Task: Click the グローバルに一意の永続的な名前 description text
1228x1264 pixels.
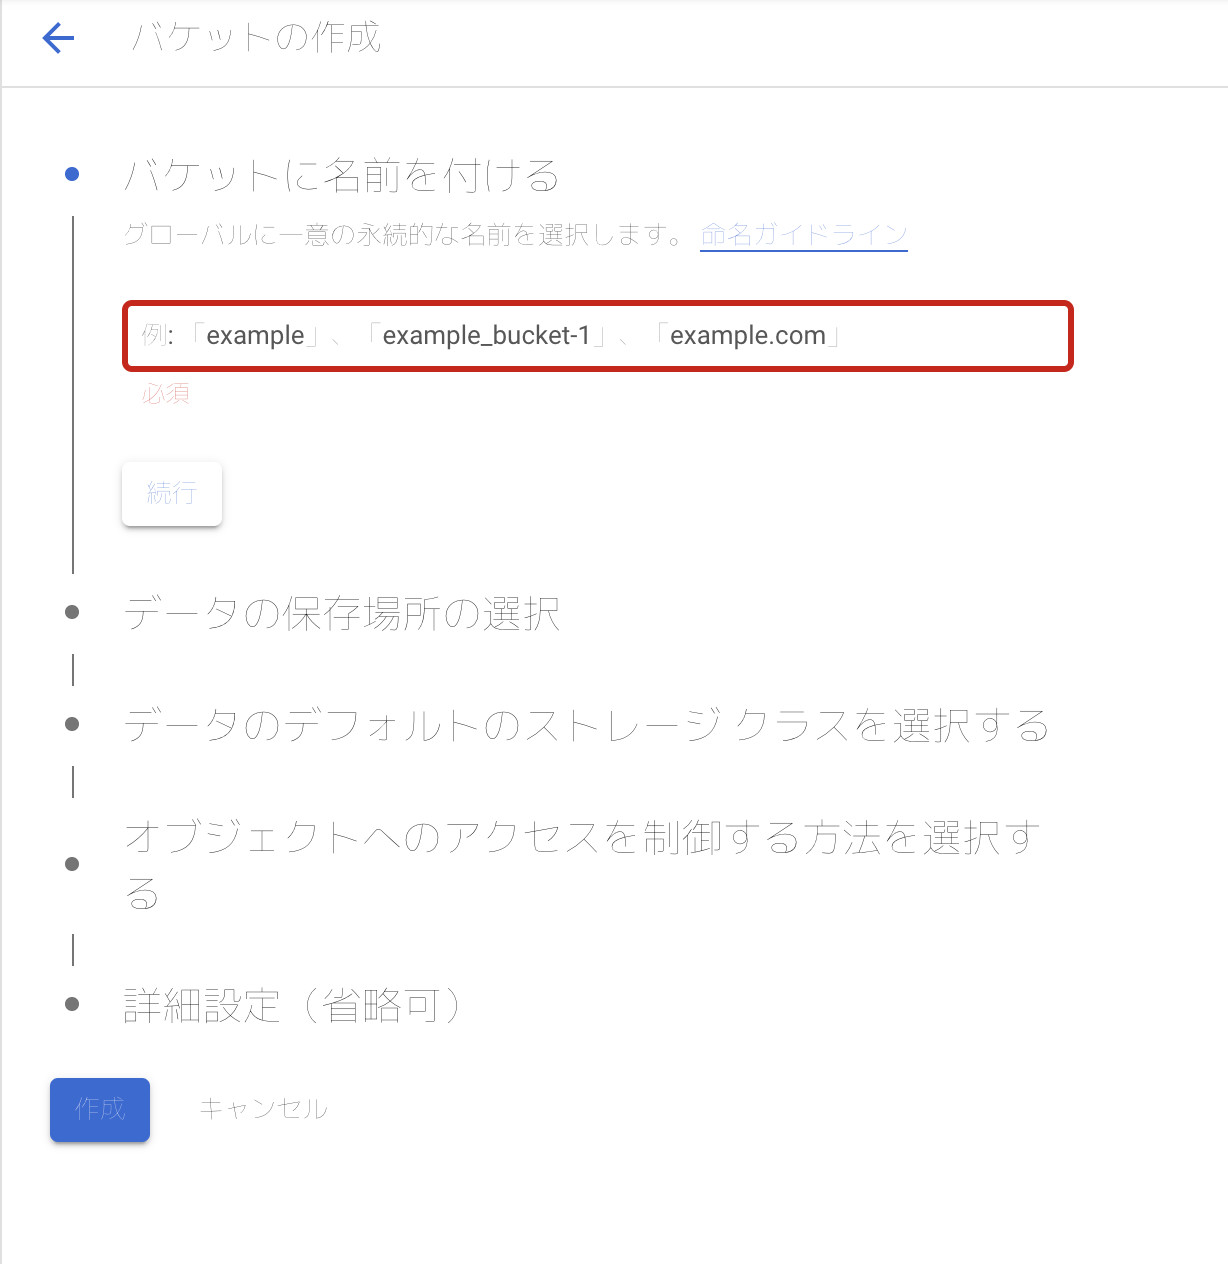Action: tap(404, 235)
